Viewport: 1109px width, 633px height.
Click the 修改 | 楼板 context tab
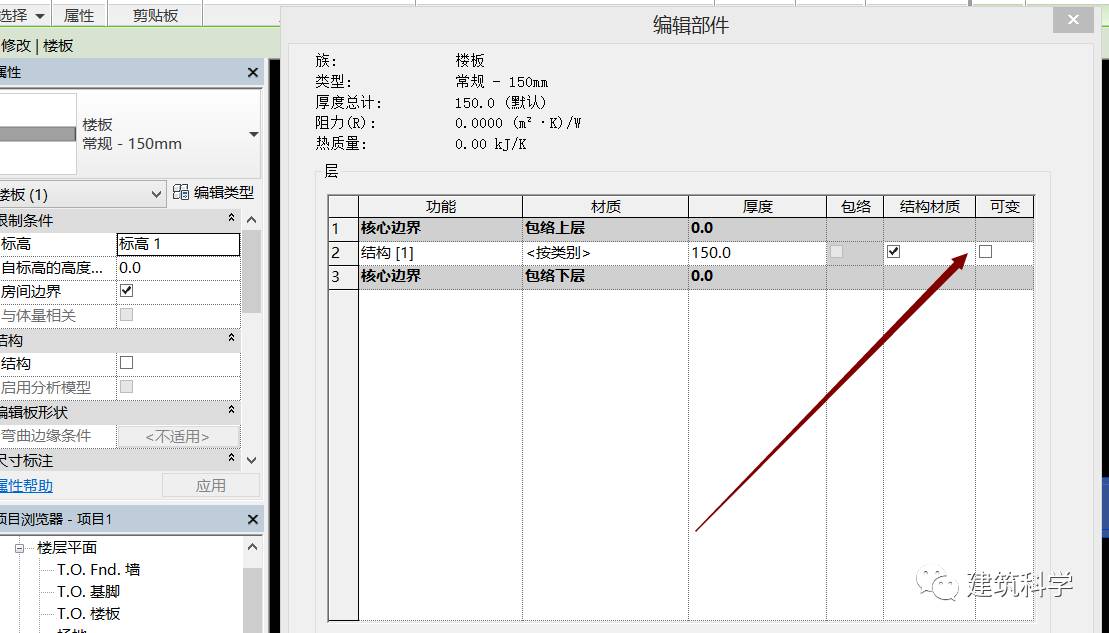[x=37, y=46]
